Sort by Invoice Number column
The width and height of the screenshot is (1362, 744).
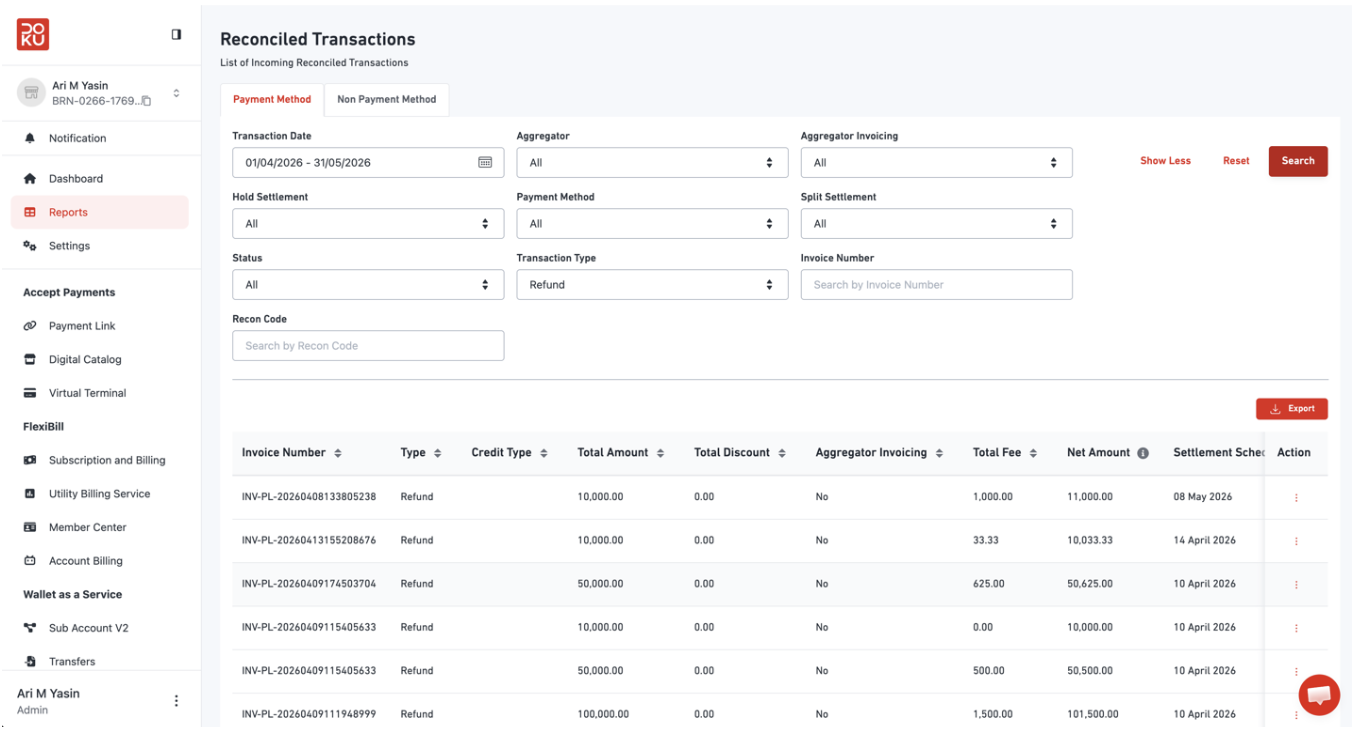coord(338,453)
